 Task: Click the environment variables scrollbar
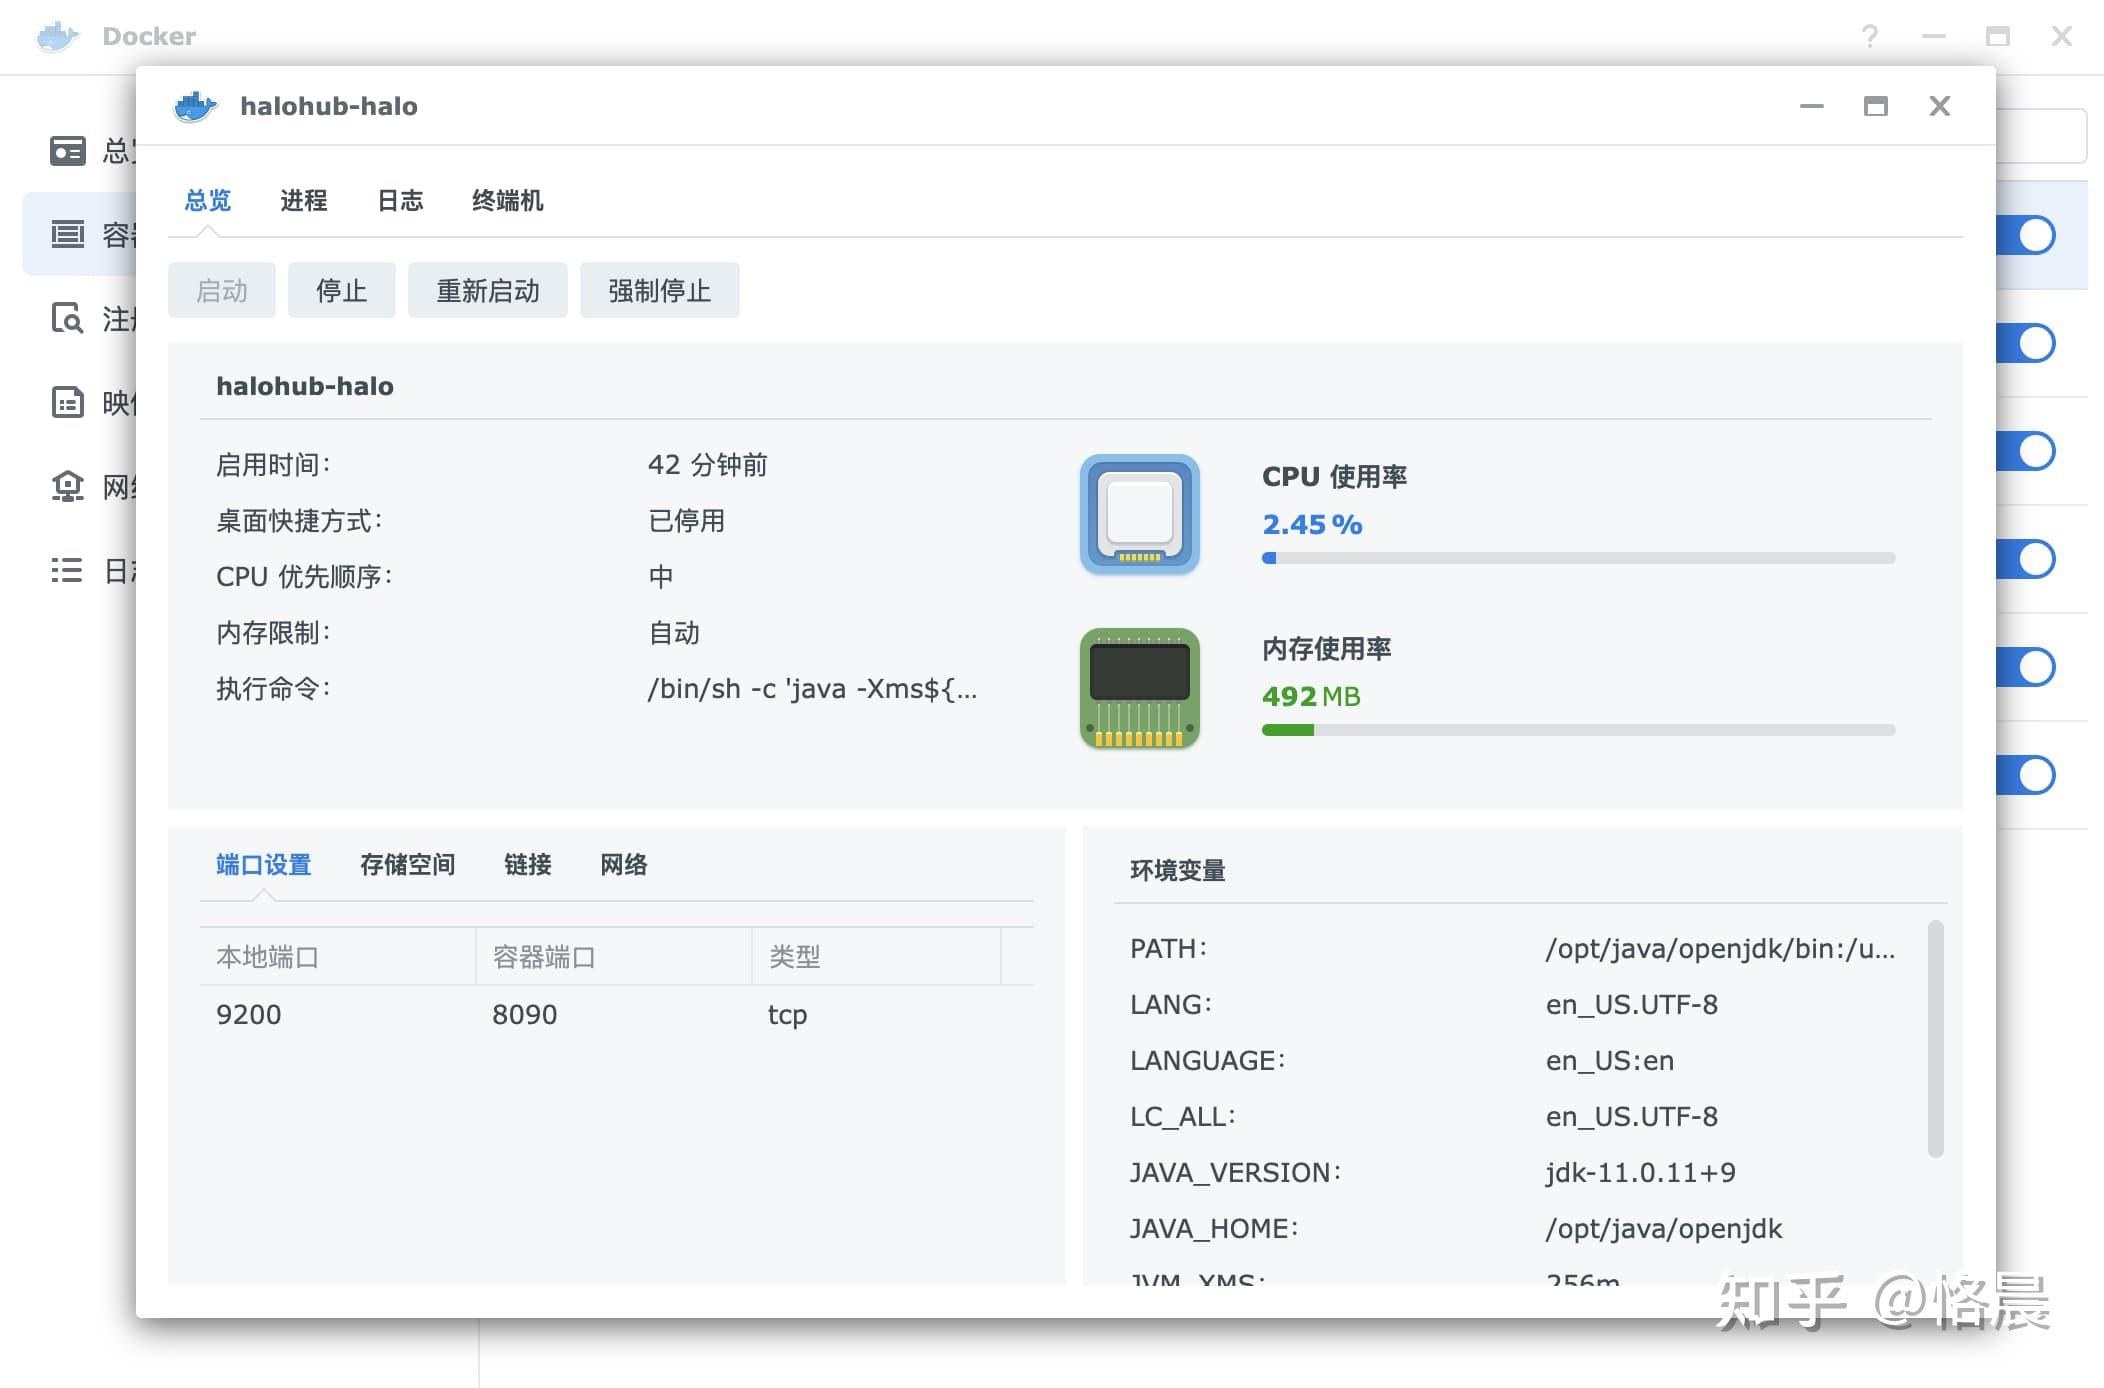[1936, 1038]
